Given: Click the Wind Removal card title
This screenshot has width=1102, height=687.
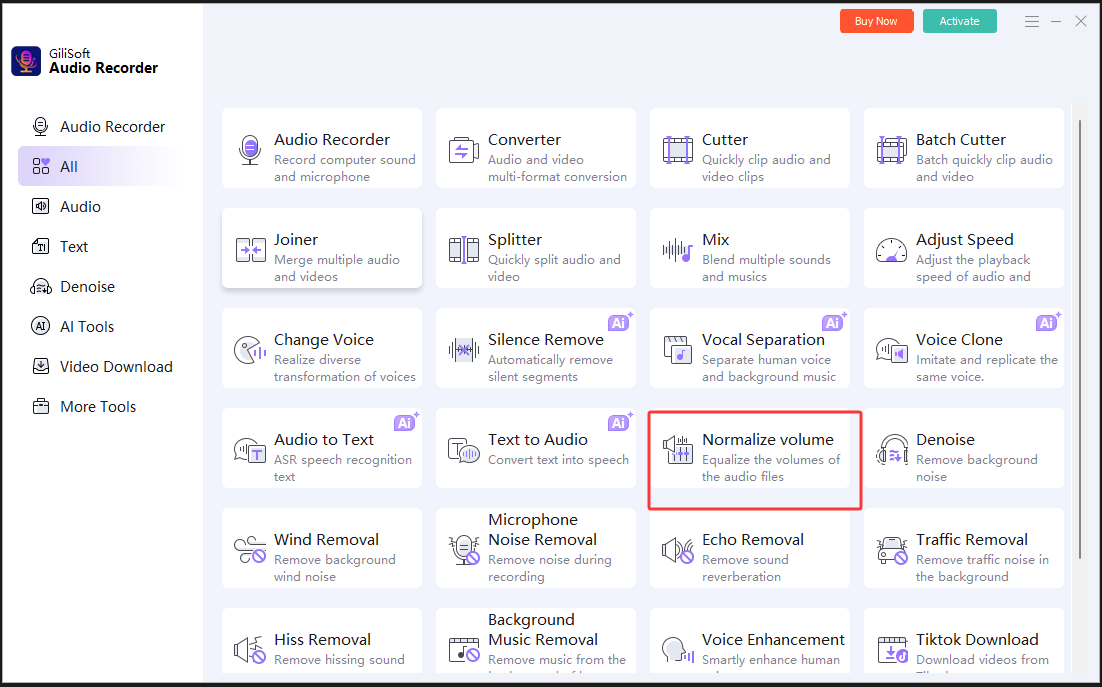Looking at the screenshot, I should point(326,539).
